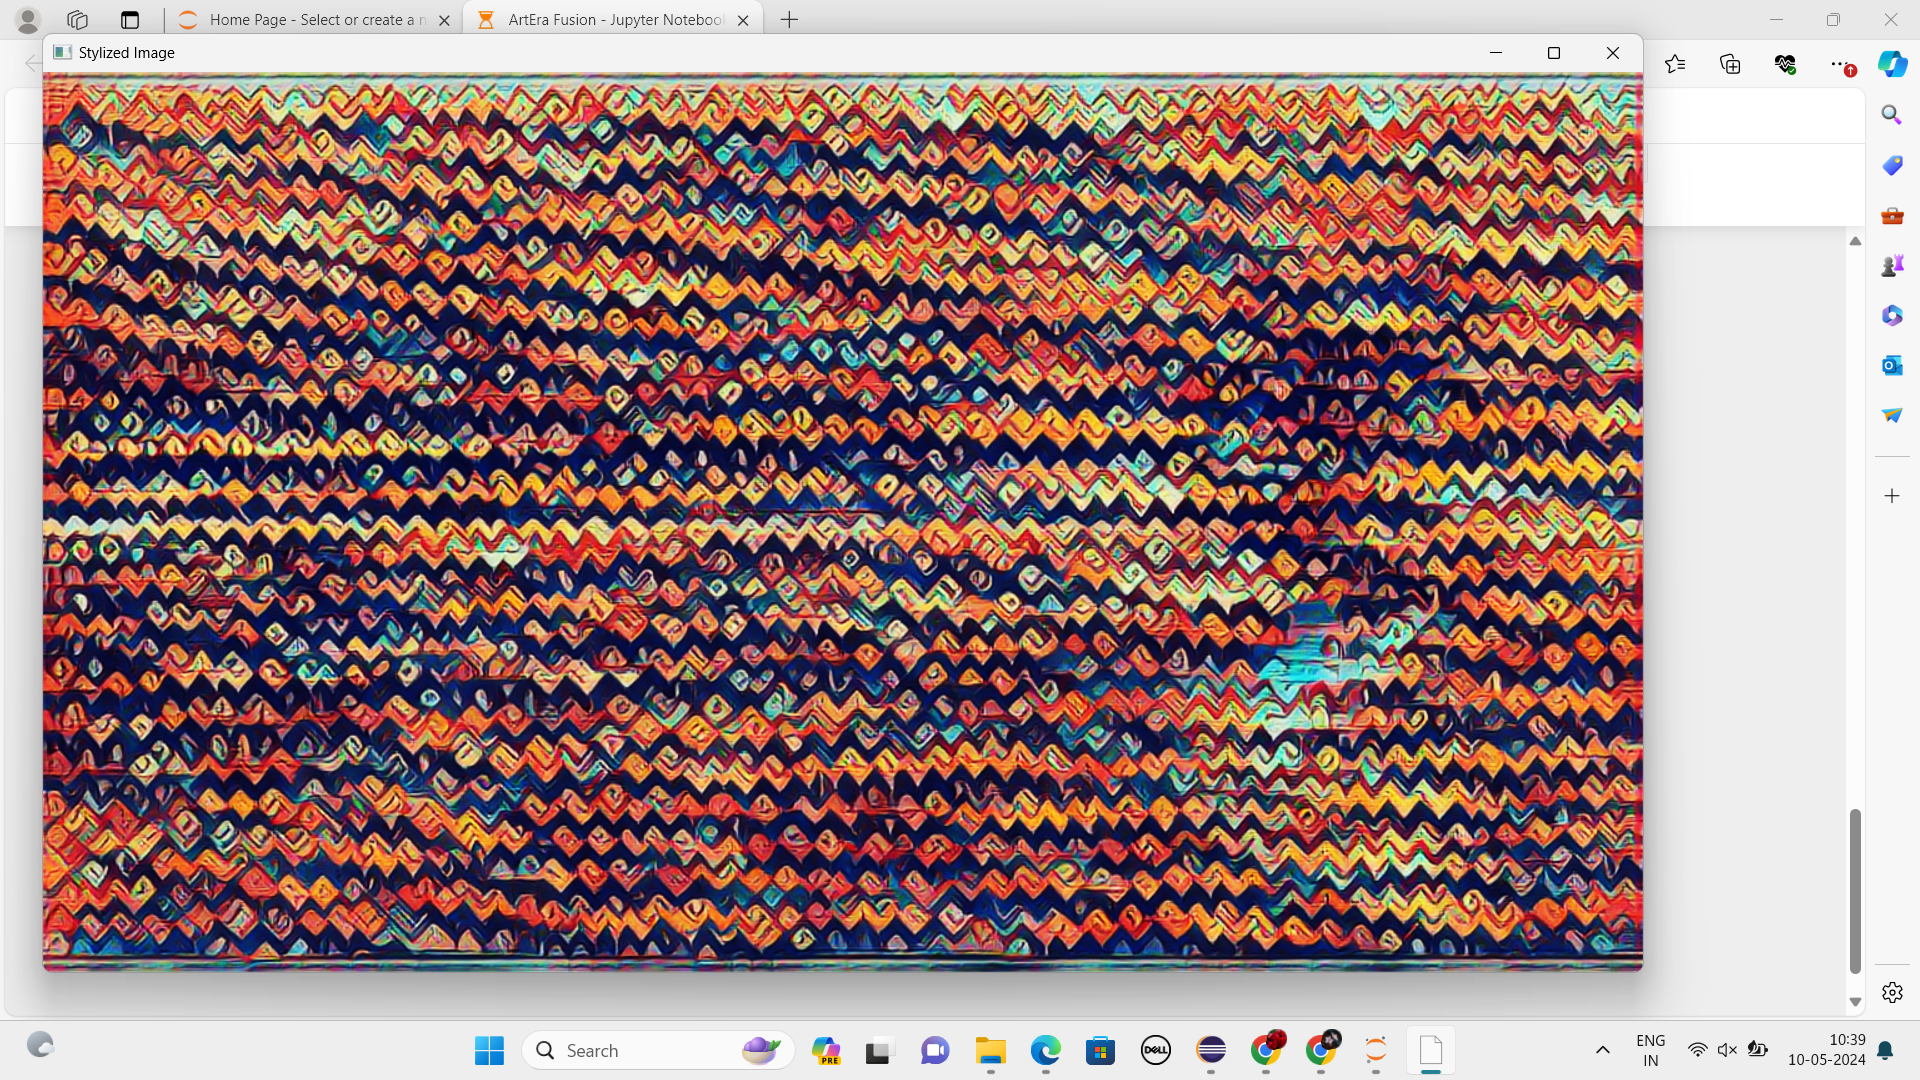Open the Tools briefcase sidebar icon
The width and height of the screenshot is (1920, 1080).
pos(1891,216)
